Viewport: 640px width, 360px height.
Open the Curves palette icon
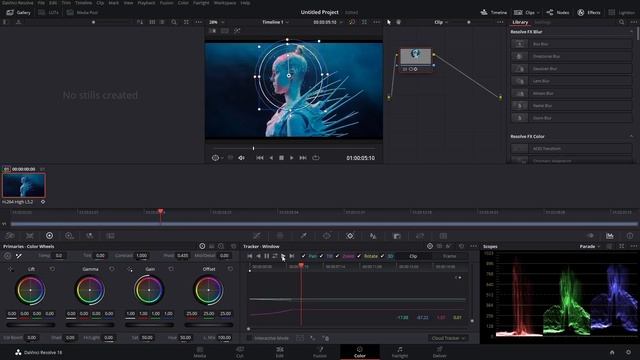click(x=257, y=236)
